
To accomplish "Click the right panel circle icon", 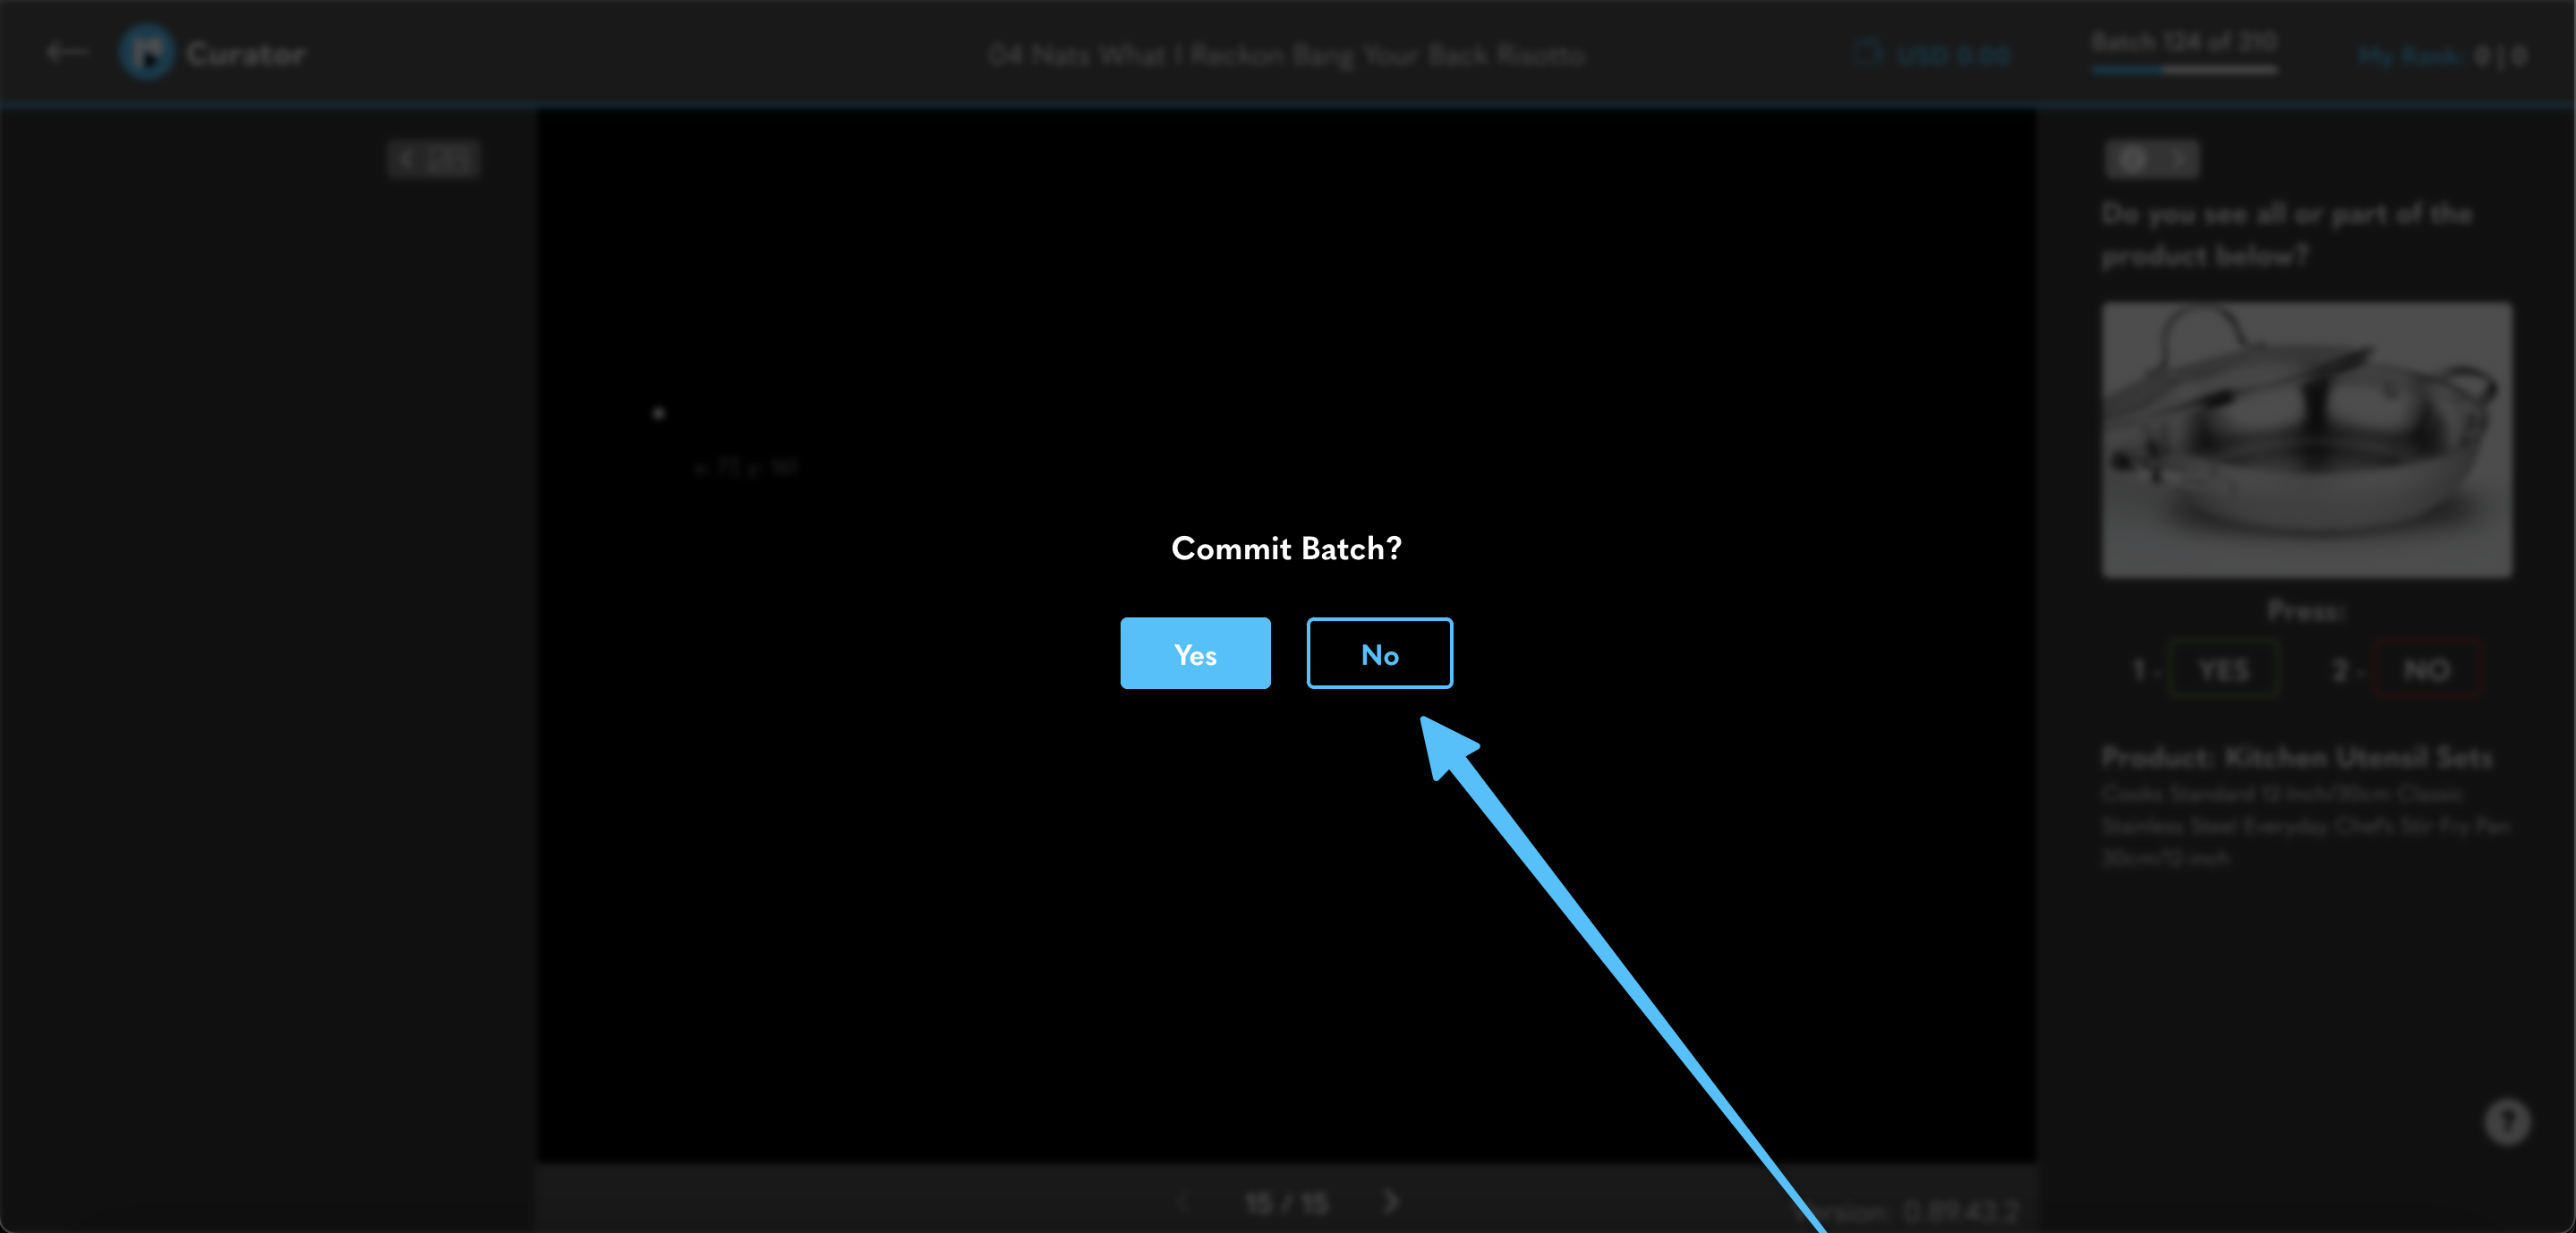I will 2131,159.
